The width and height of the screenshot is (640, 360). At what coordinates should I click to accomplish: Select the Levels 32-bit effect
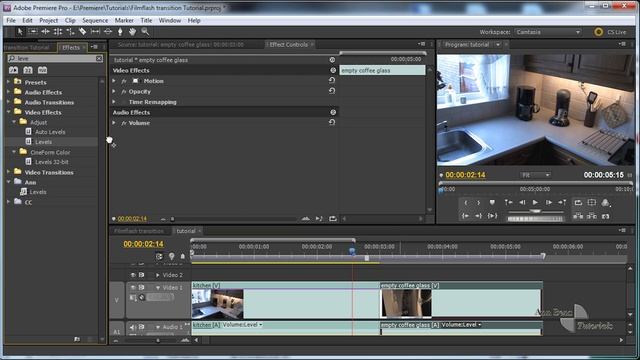[x=51, y=162]
